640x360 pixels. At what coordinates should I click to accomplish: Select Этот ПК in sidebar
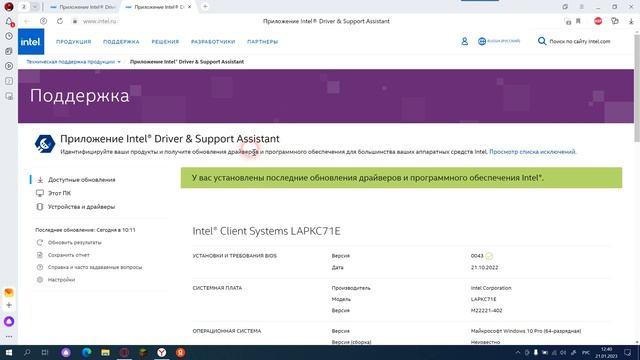pyautogui.click(x=60, y=193)
